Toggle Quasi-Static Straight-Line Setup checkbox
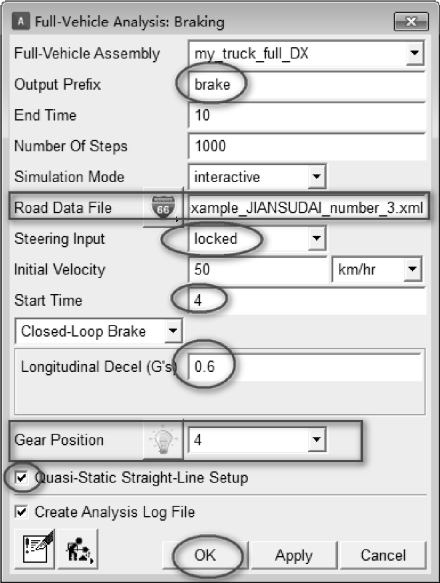 [21, 477]
